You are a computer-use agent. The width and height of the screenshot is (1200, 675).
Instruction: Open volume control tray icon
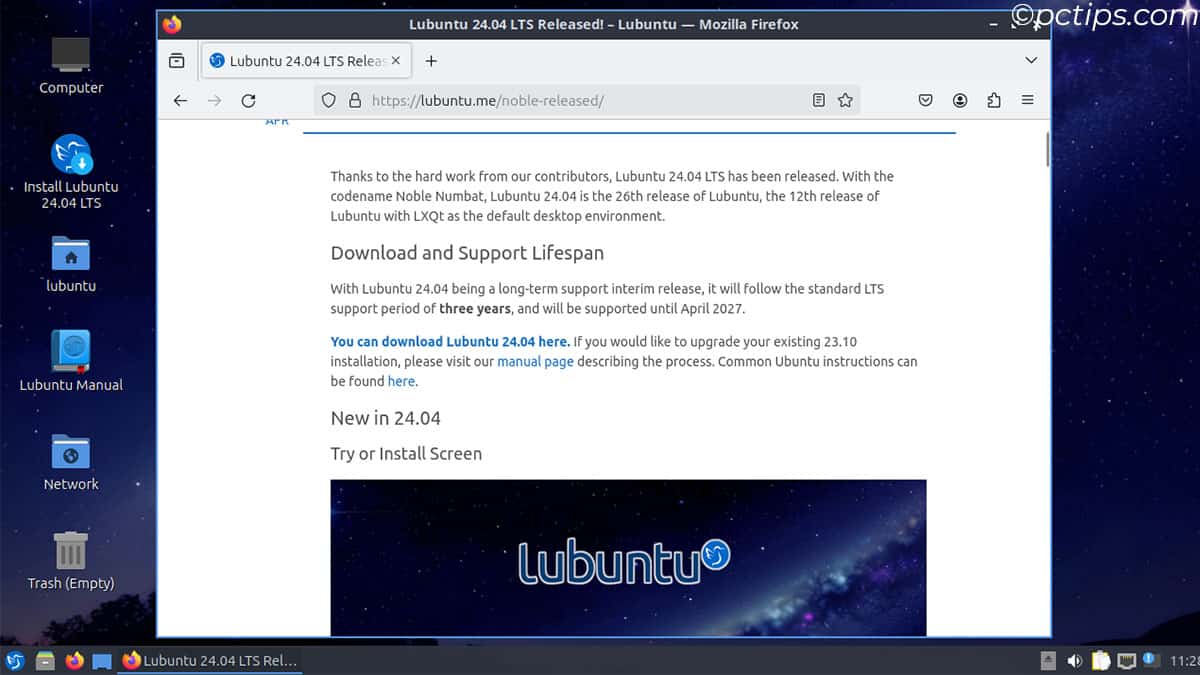click(1074, 660)
